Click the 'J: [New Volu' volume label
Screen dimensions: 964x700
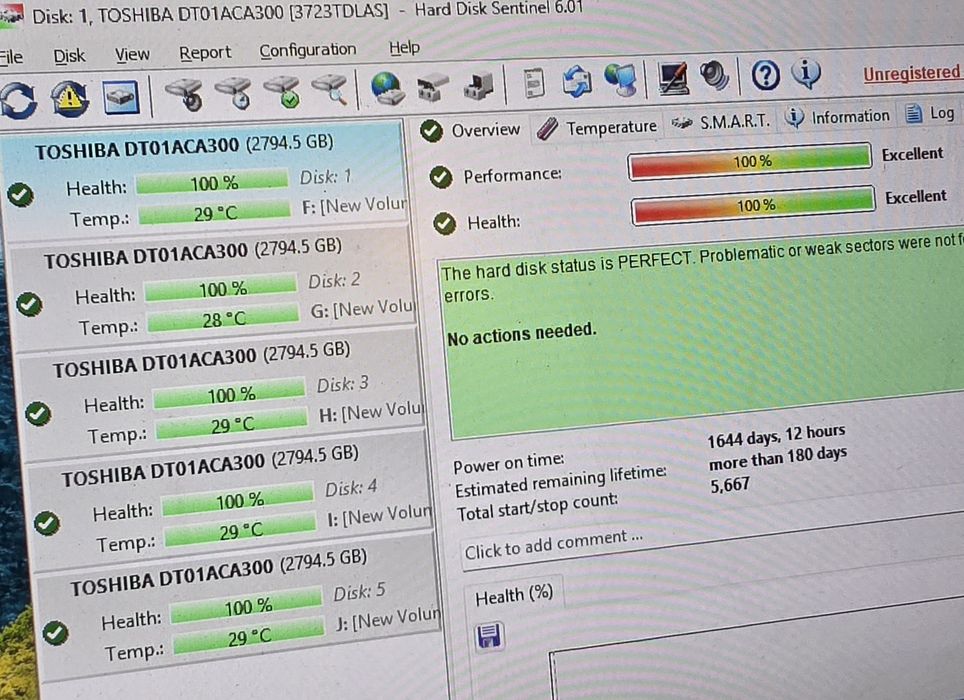pos(389,619)
